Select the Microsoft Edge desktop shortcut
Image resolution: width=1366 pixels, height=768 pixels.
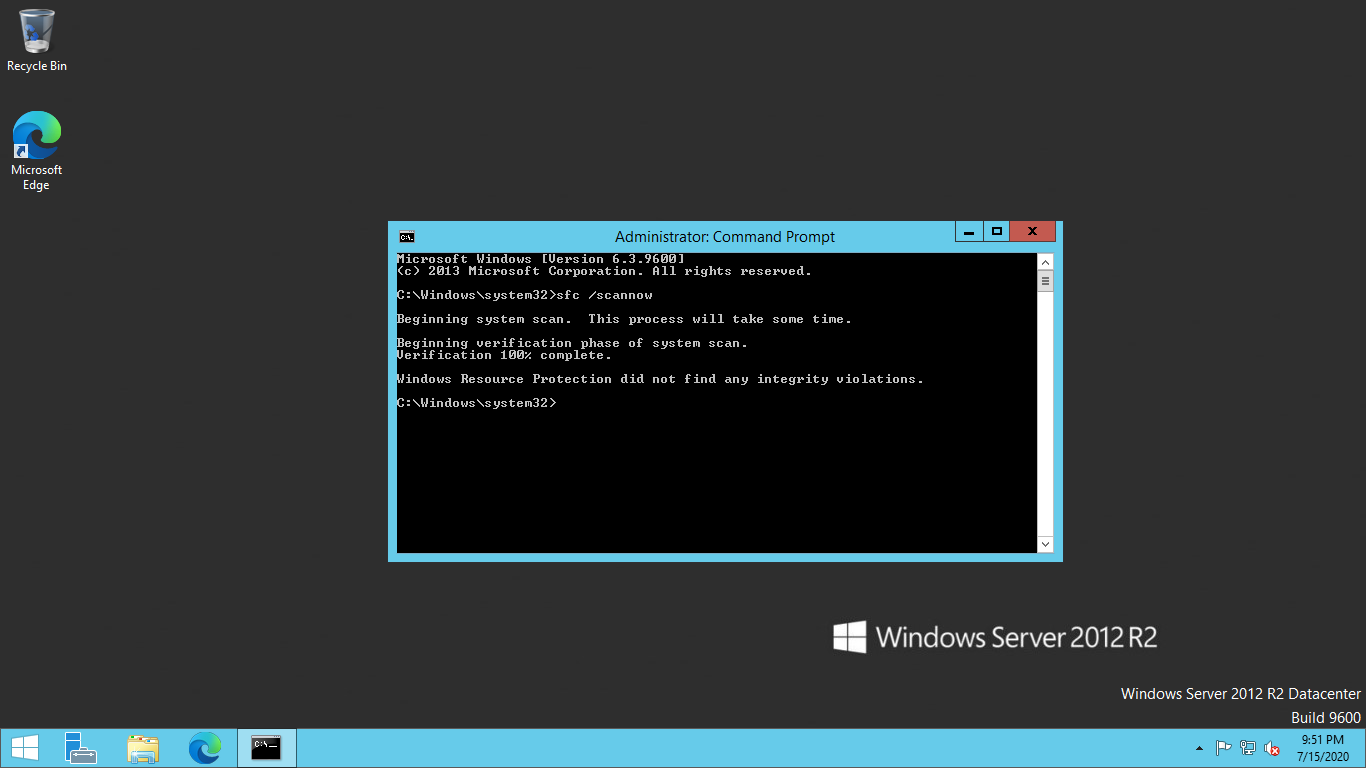[x=37, y=150]
